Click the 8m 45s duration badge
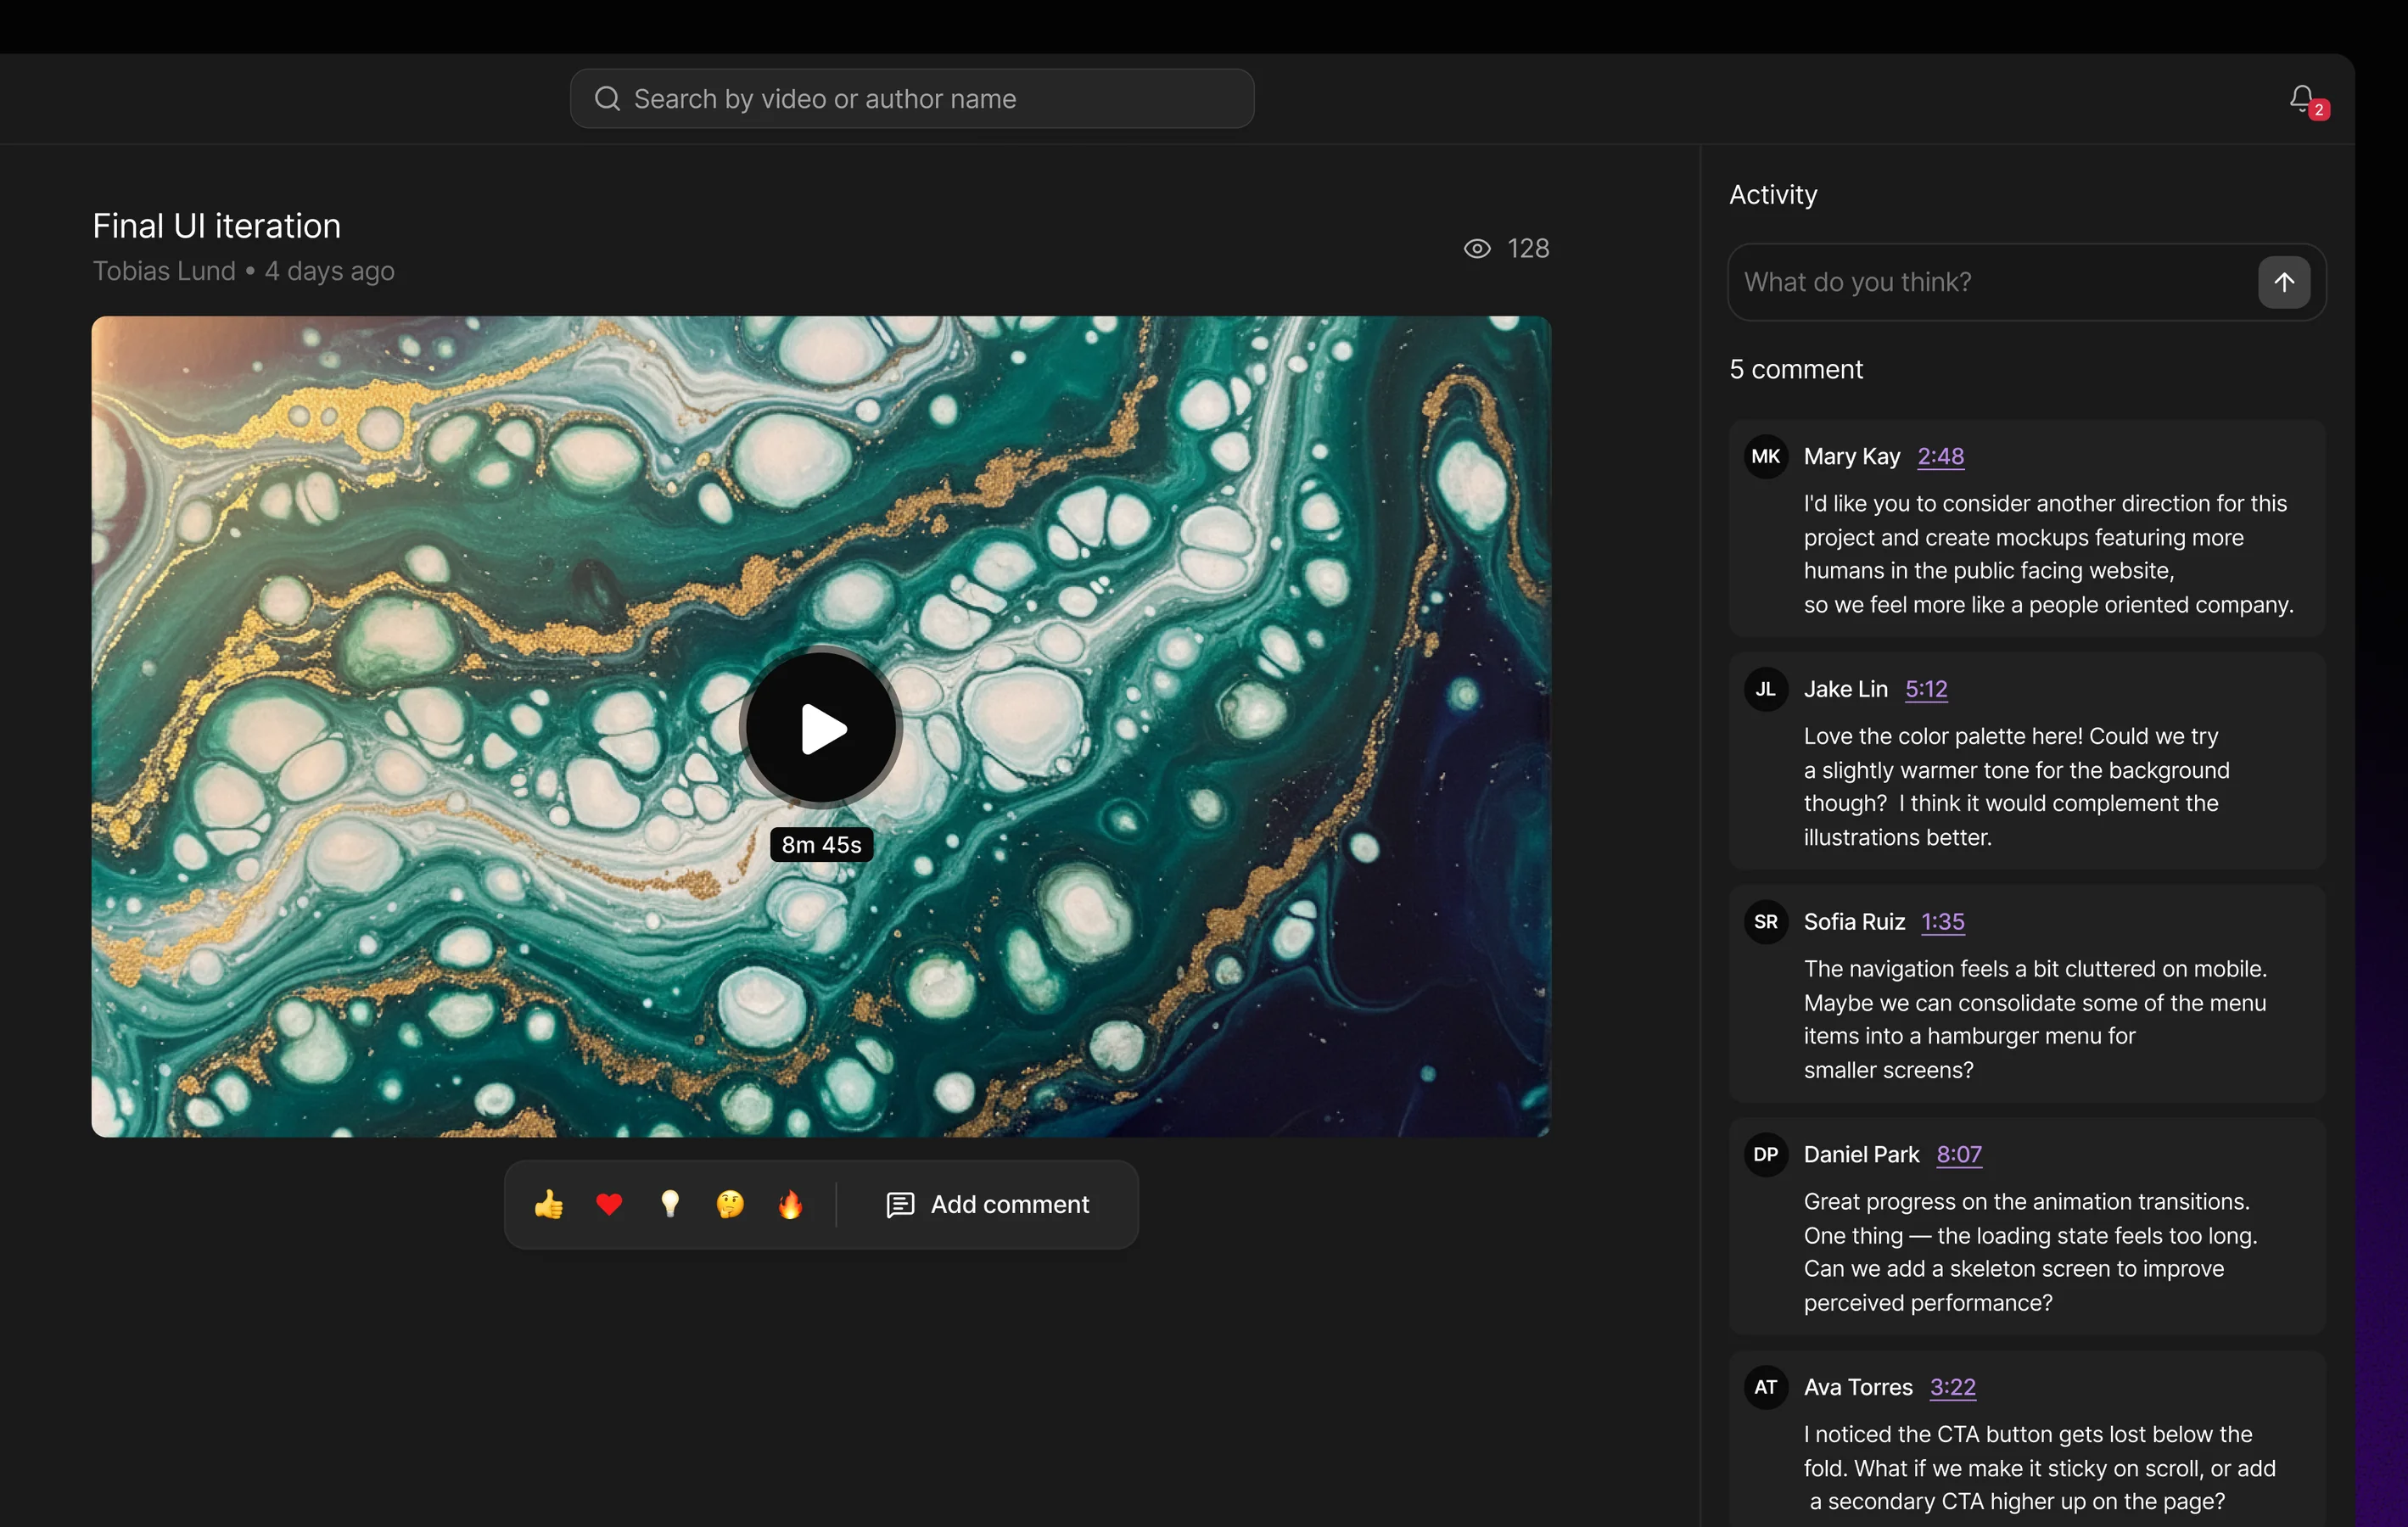Viewport: 2408px width, 1527px height. [x=821, y=845]
